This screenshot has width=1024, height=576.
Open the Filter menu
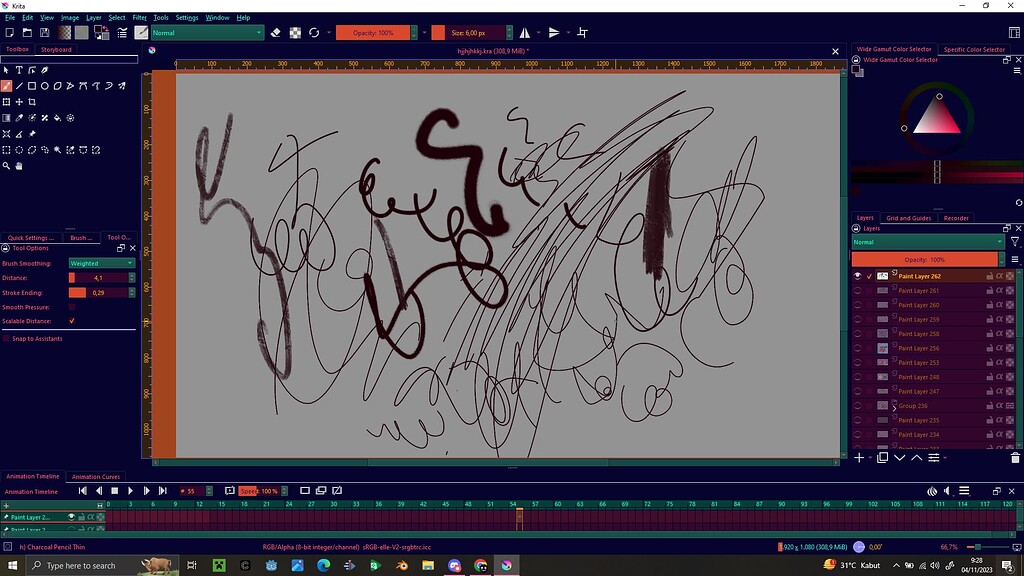[x=139, y=17]
